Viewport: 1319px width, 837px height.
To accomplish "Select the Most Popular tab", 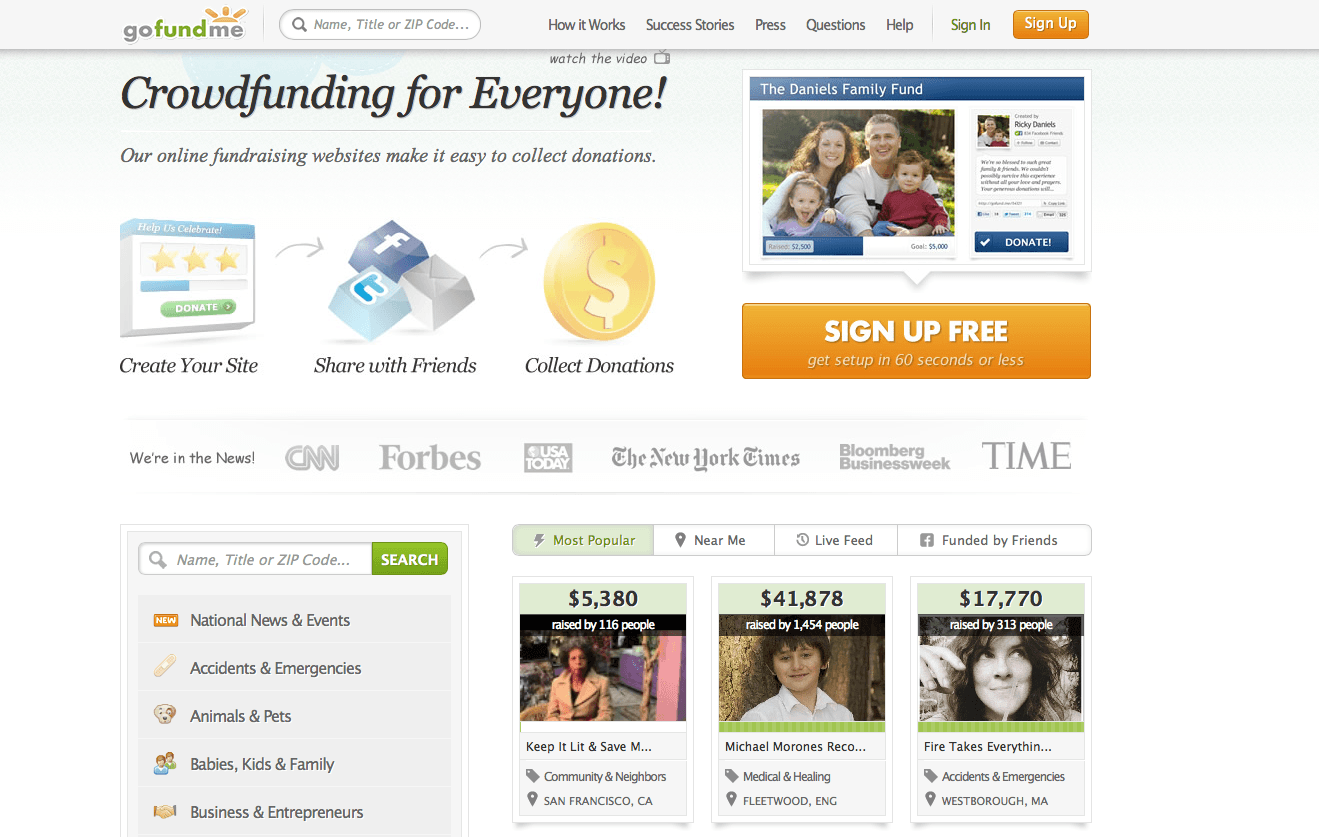I will [583, 540].
